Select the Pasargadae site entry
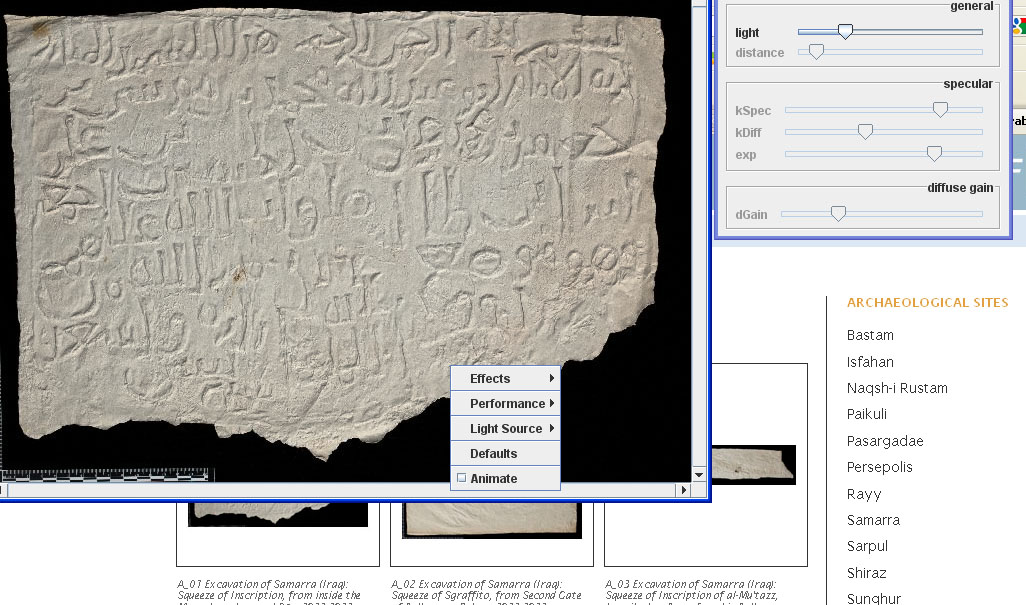Screen dimensions: 1026x605 tap(885, 441)
